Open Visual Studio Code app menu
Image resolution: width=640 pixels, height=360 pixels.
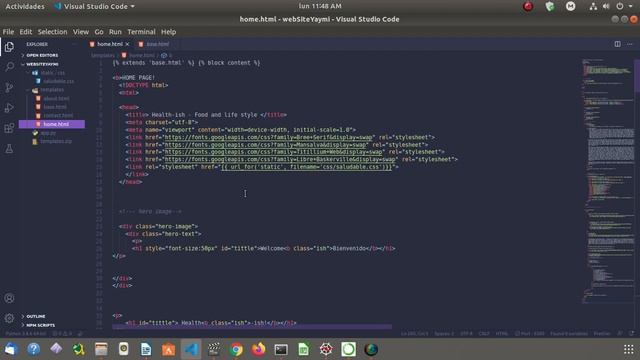[x=95, y=7]
